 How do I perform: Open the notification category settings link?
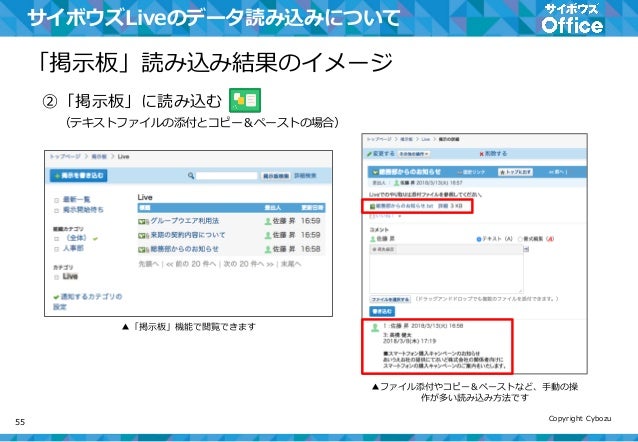pos(88,302)
